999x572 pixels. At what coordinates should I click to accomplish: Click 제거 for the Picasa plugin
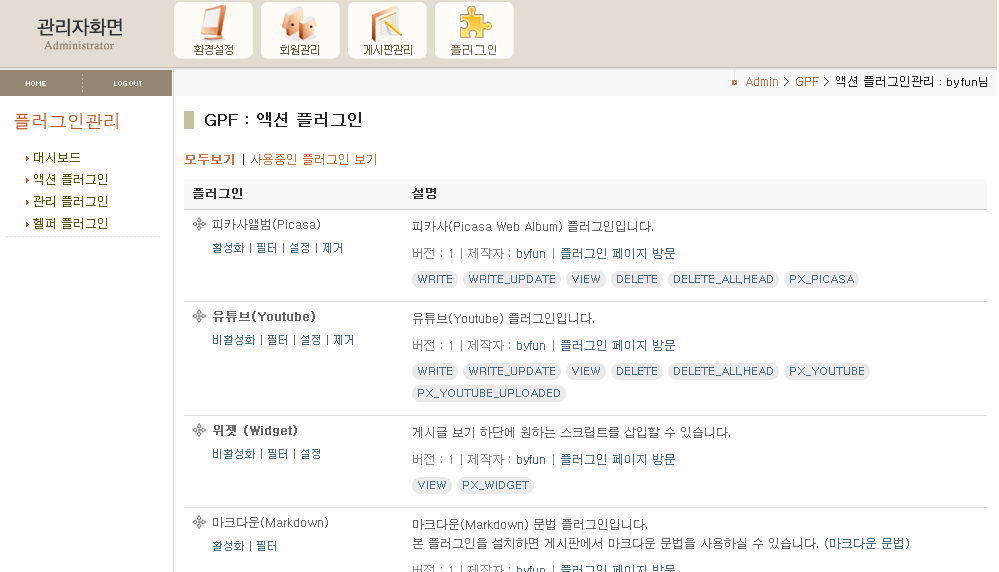[333, 248]
